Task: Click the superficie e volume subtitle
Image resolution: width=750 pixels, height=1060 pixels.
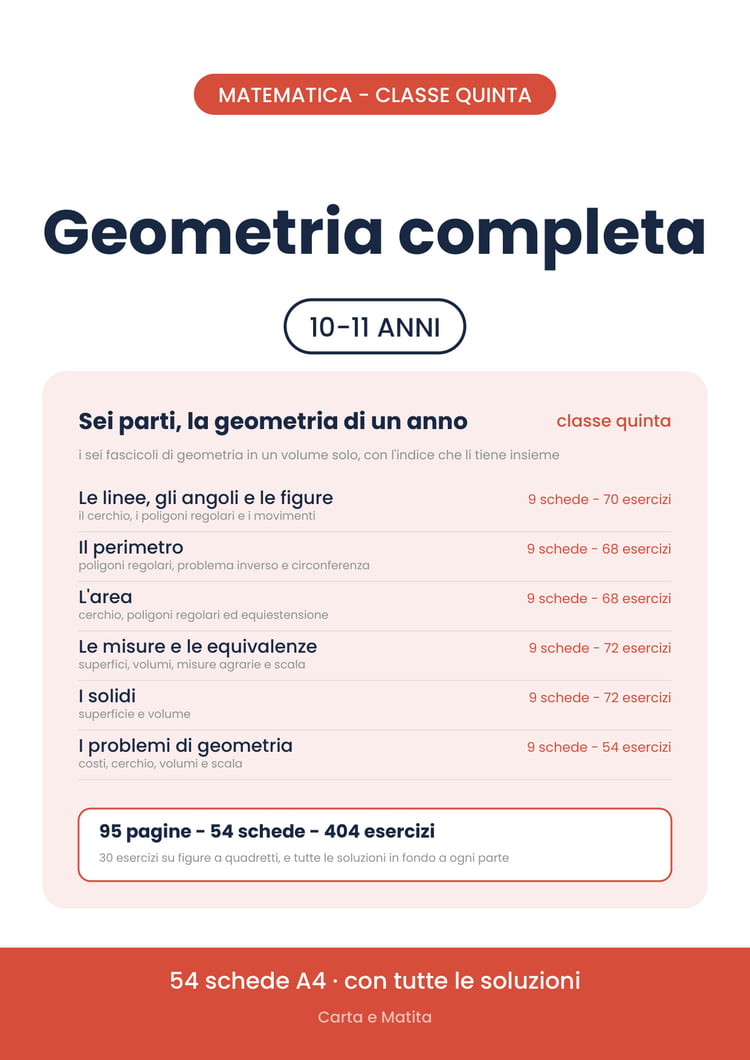Action: pyautogui.click(x=135, y=714)
